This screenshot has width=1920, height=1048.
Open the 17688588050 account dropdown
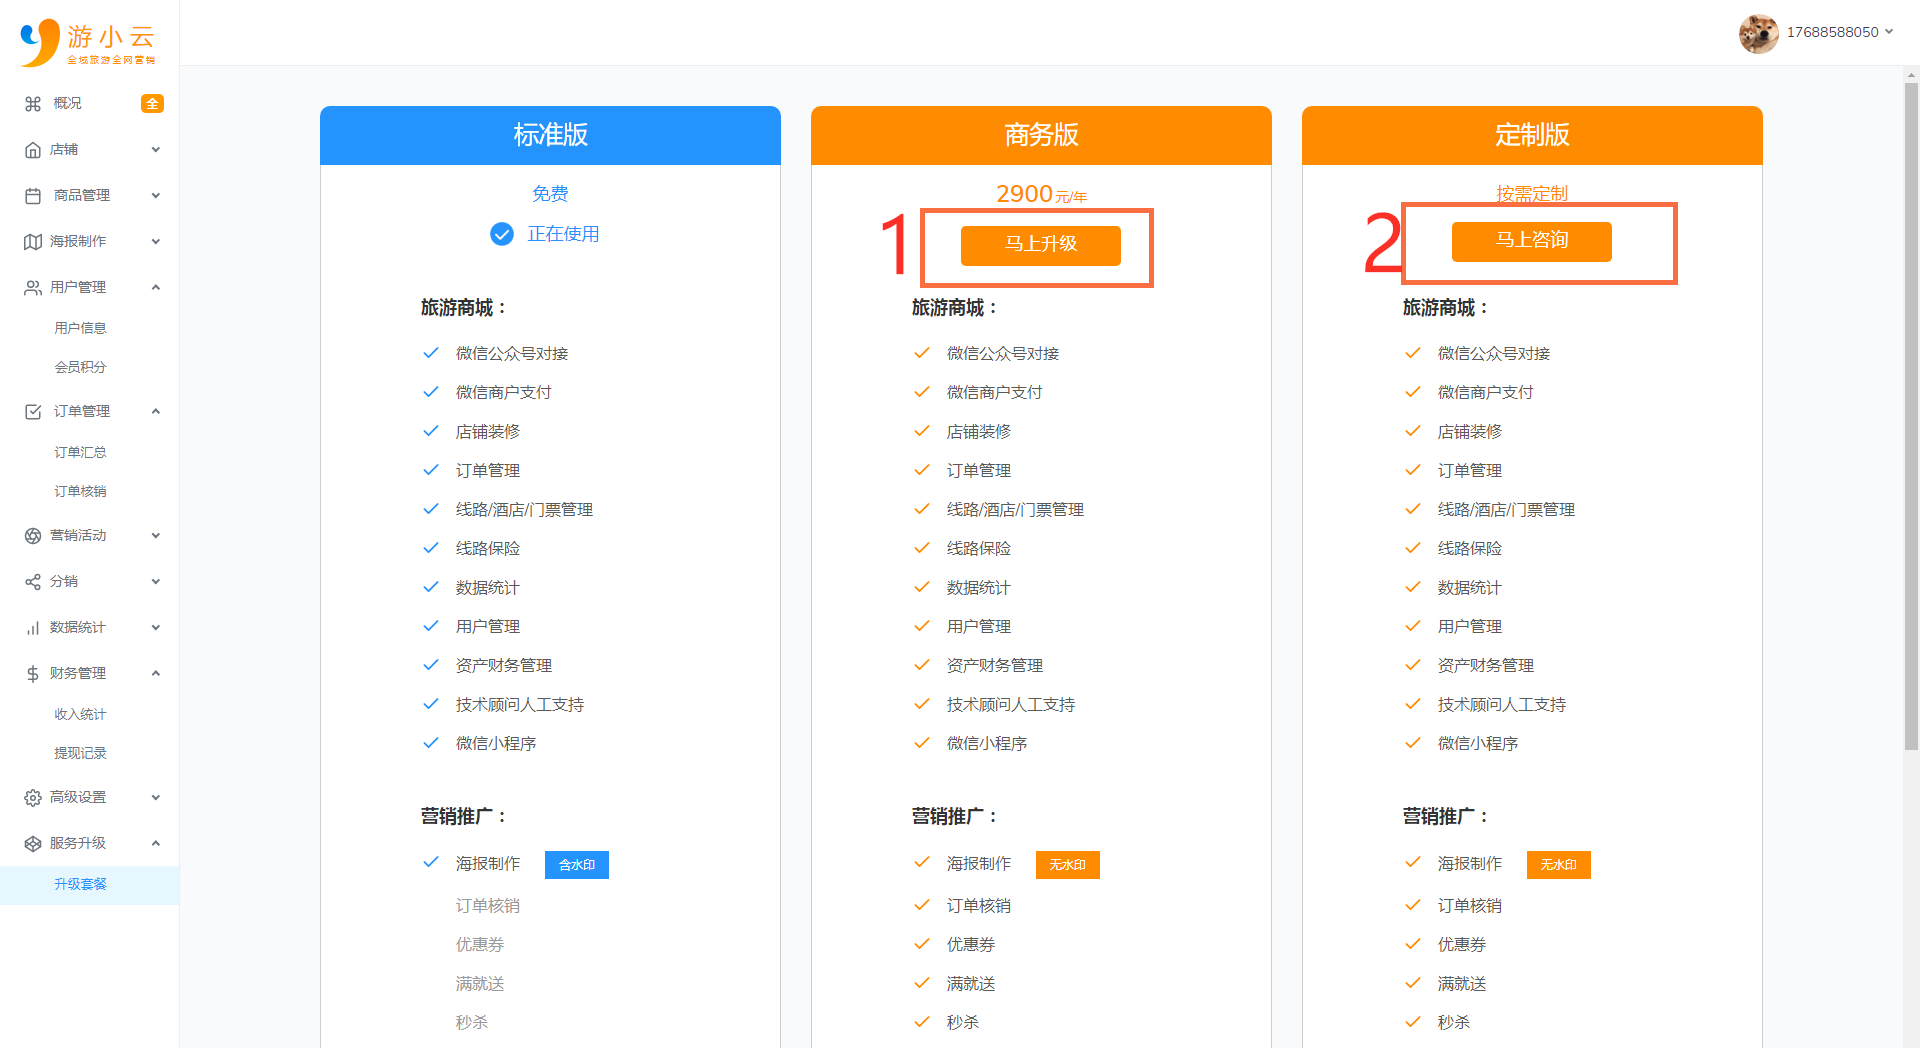tap(1840, 32)
